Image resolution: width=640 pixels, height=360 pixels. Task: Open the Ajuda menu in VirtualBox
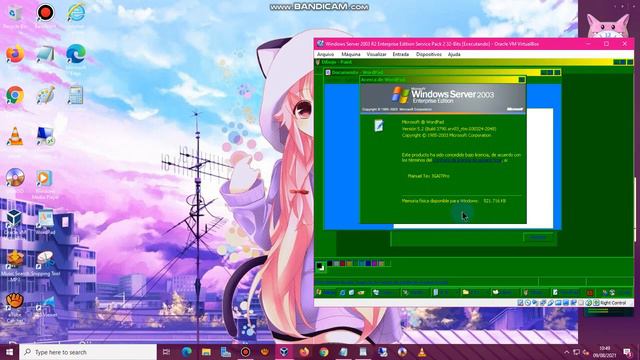(454, 54)
